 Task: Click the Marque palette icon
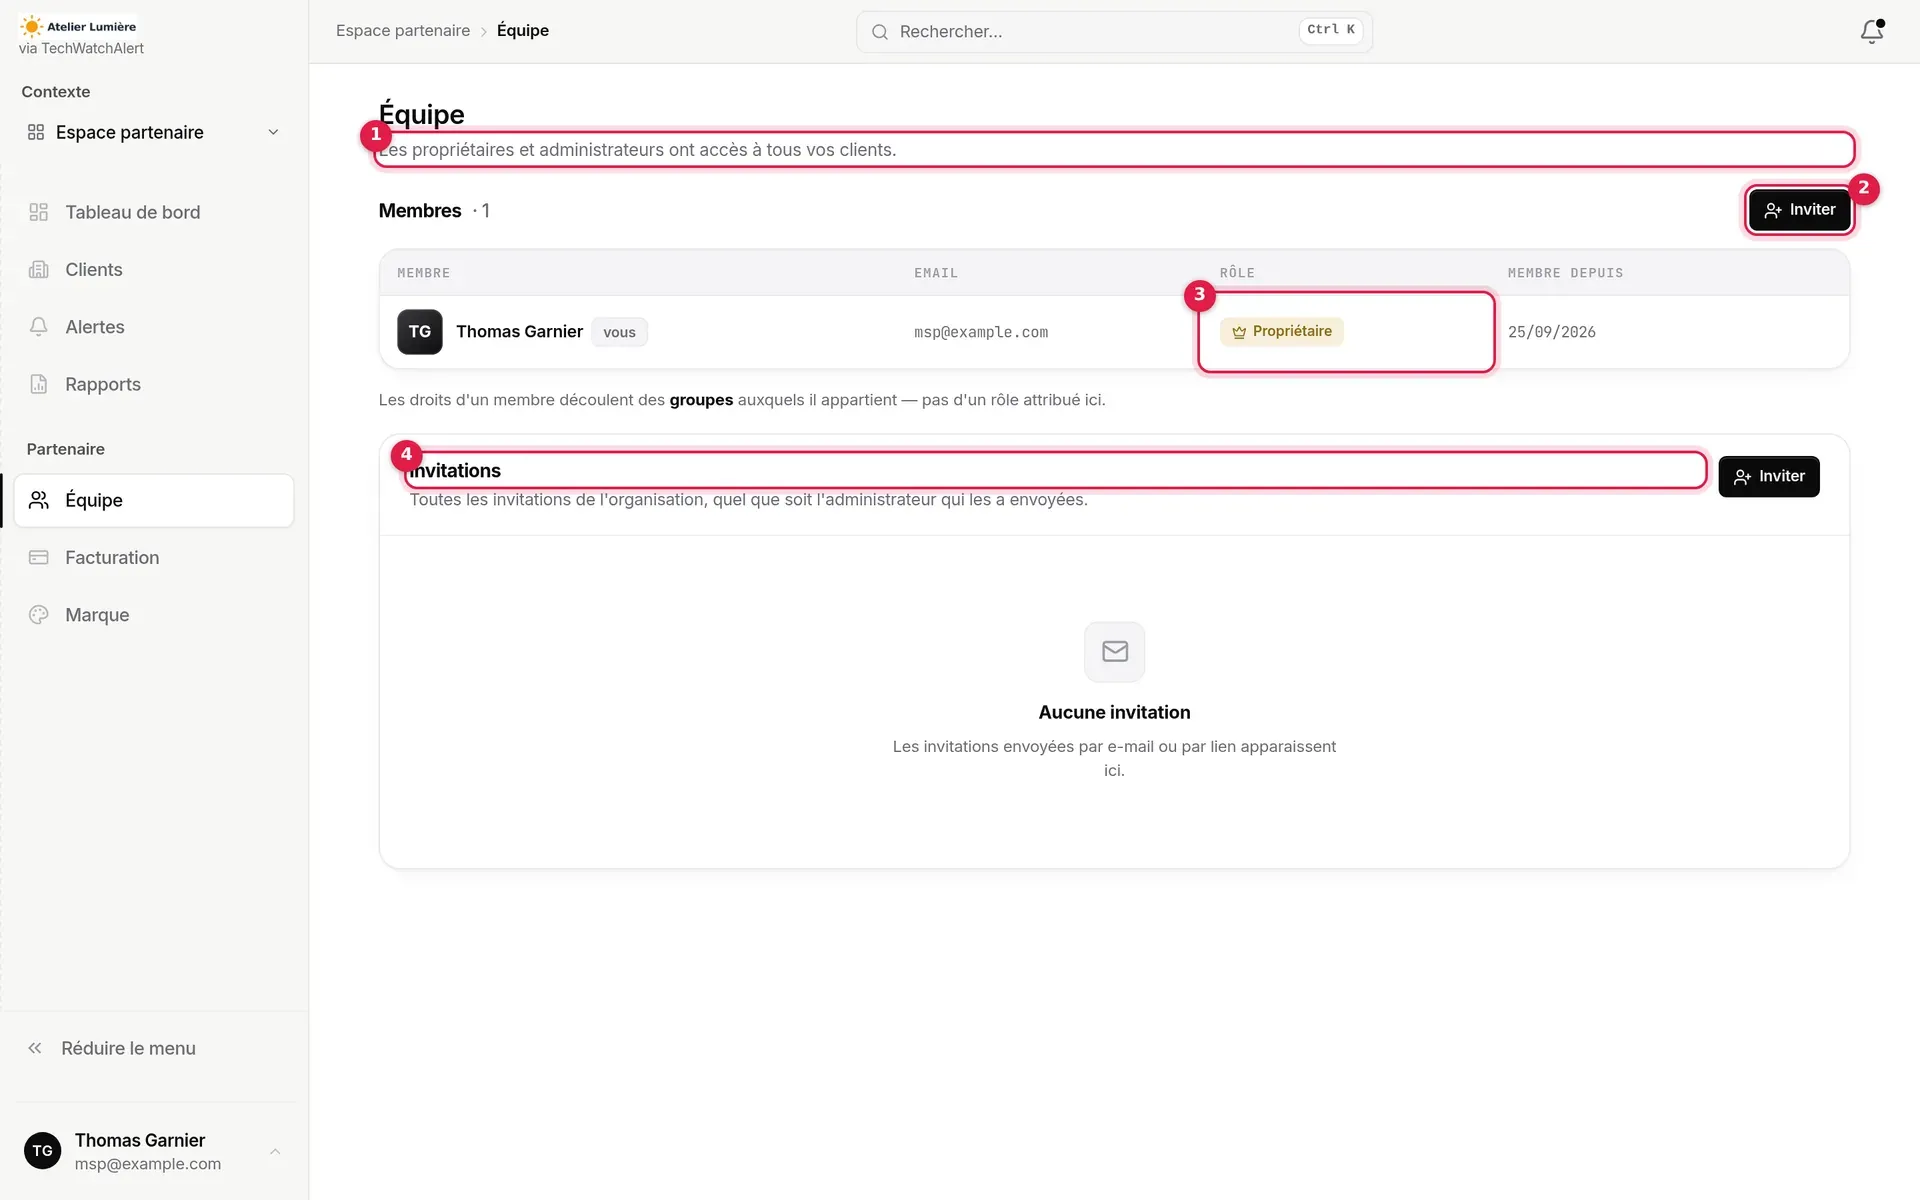[x=39, y=615]
